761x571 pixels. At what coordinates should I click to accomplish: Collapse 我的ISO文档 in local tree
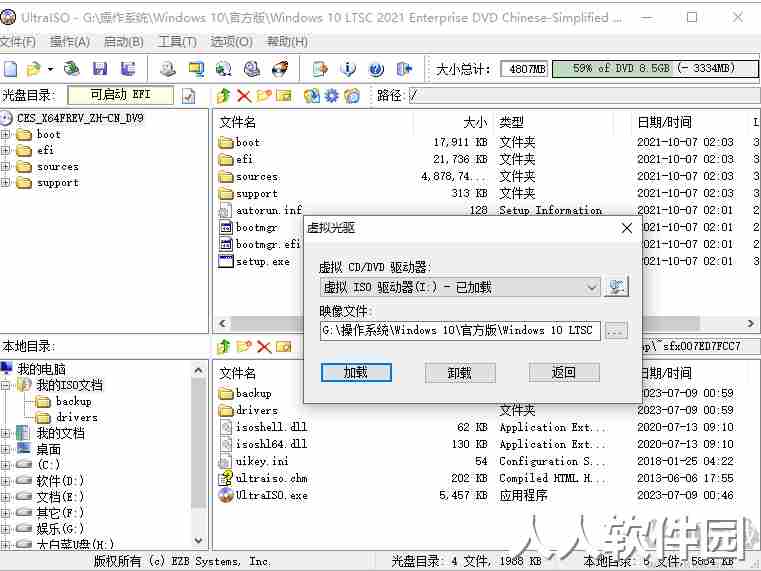(x=5, y=385)
